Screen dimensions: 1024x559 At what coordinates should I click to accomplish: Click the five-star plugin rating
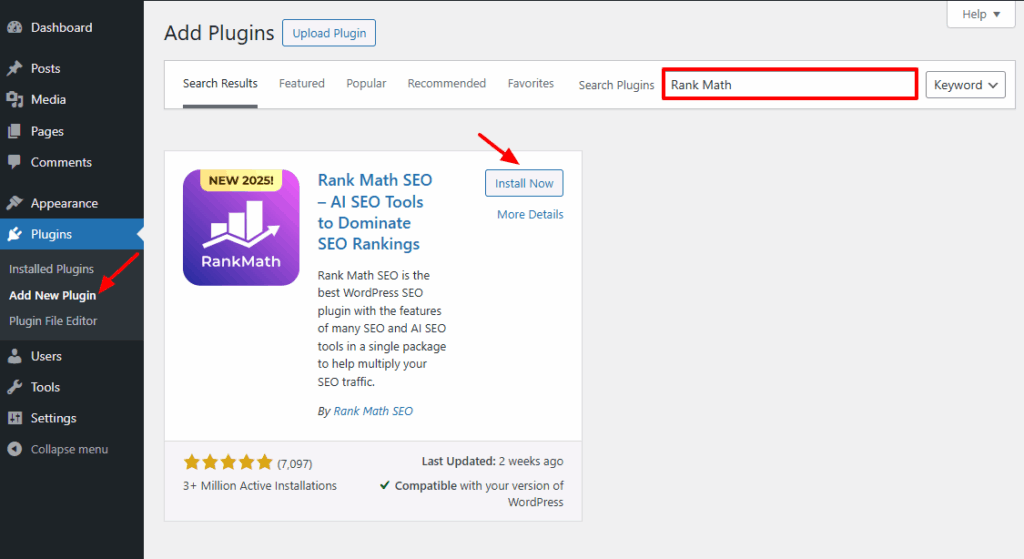[x=228, y=463]
